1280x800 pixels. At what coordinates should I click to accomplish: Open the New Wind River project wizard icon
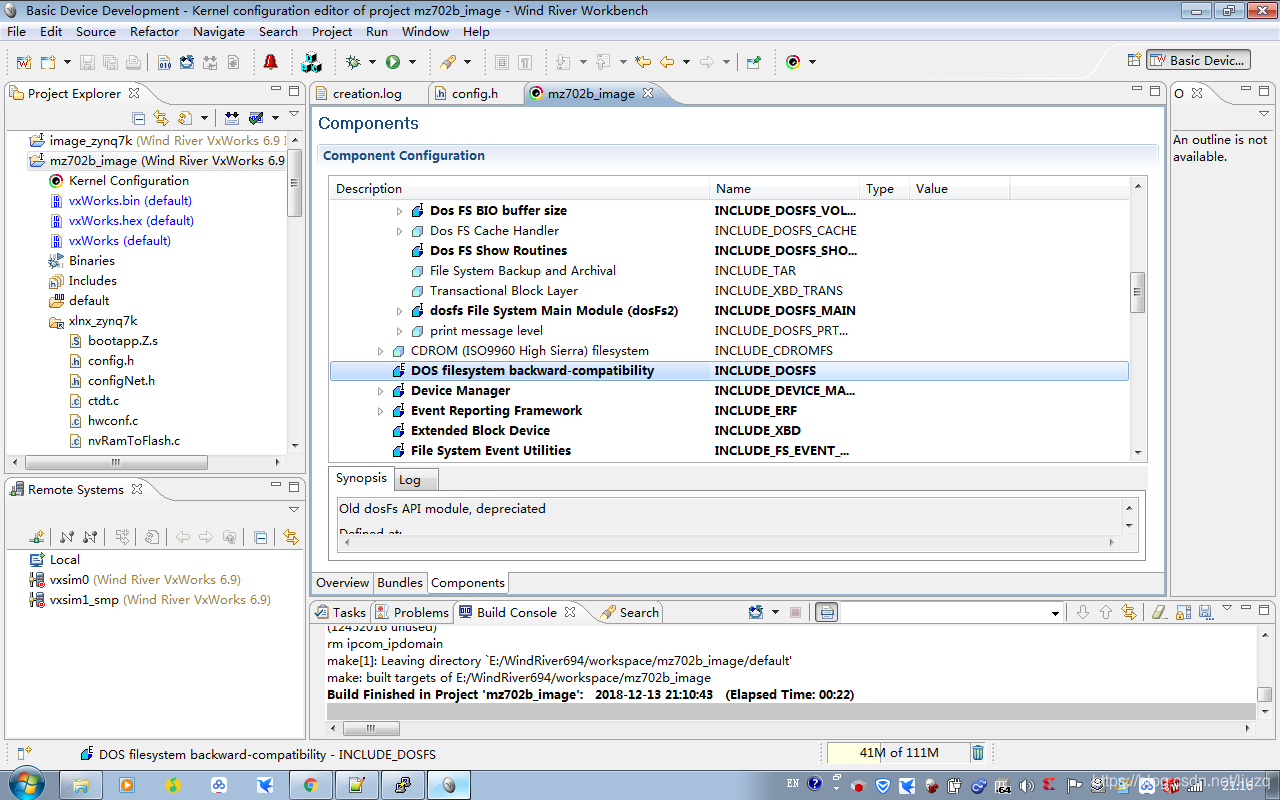[24, 62]
